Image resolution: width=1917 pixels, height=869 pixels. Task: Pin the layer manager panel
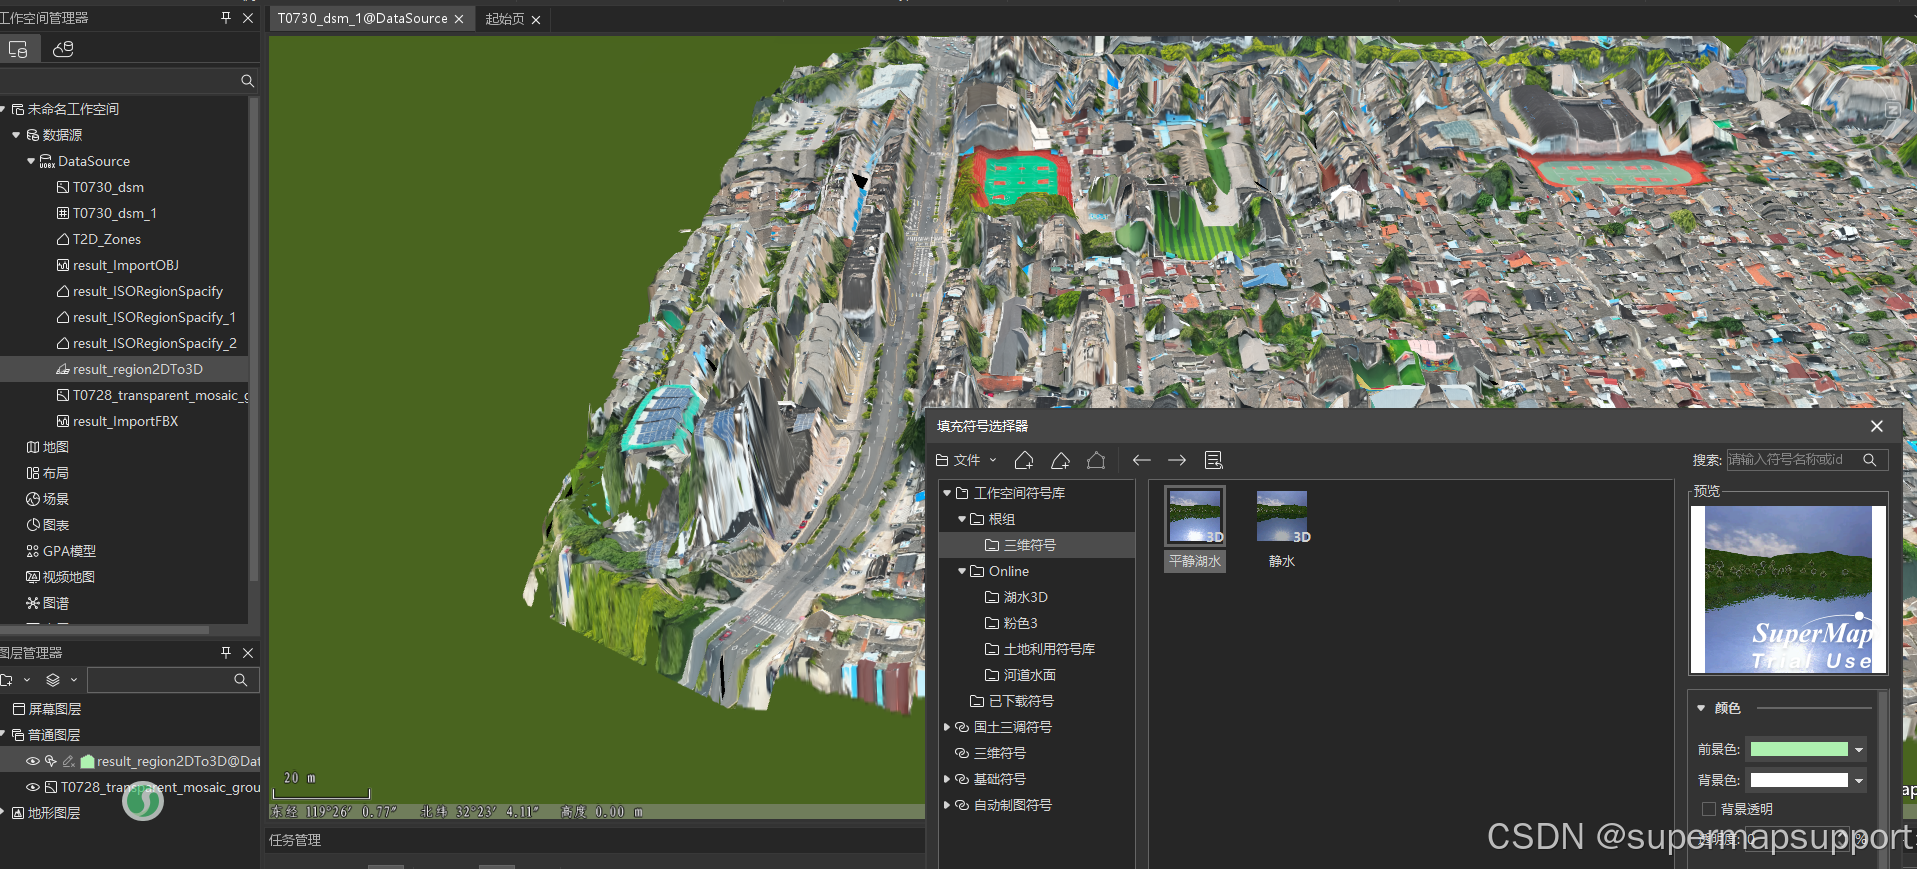226,653
